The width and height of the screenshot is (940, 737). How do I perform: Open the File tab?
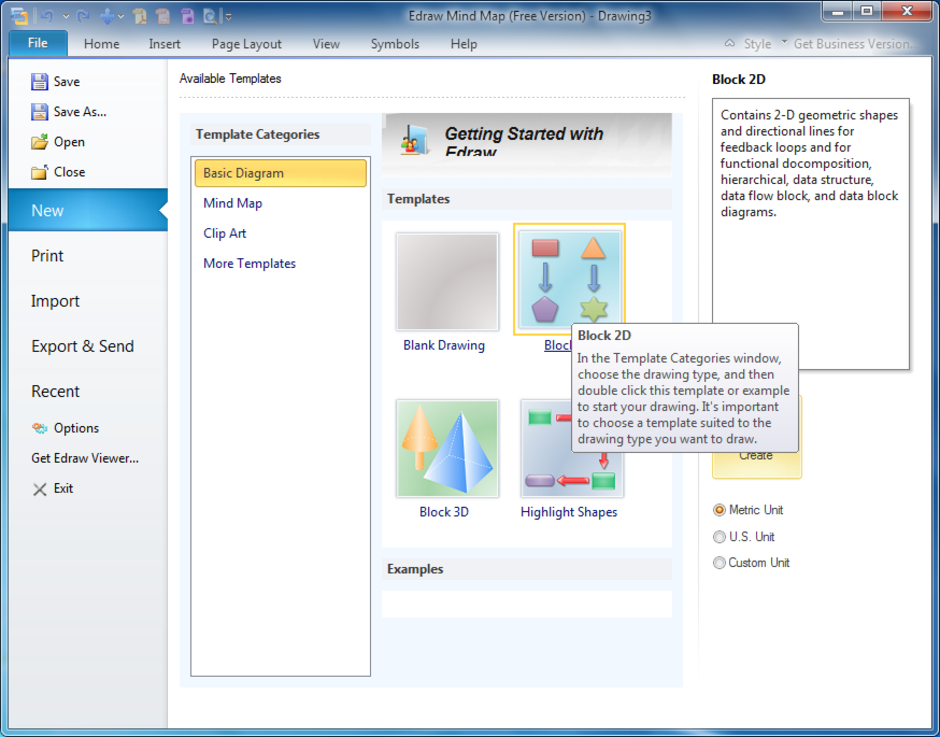click(x=38, y=43)
